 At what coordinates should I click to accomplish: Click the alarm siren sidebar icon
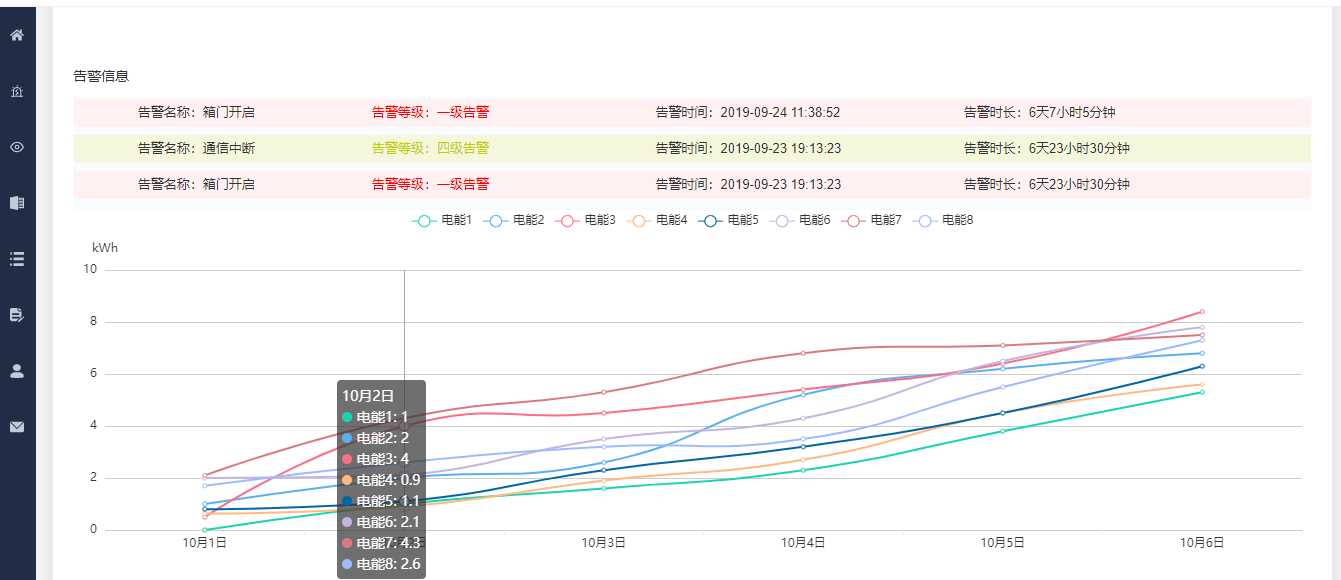click(17, 91)
